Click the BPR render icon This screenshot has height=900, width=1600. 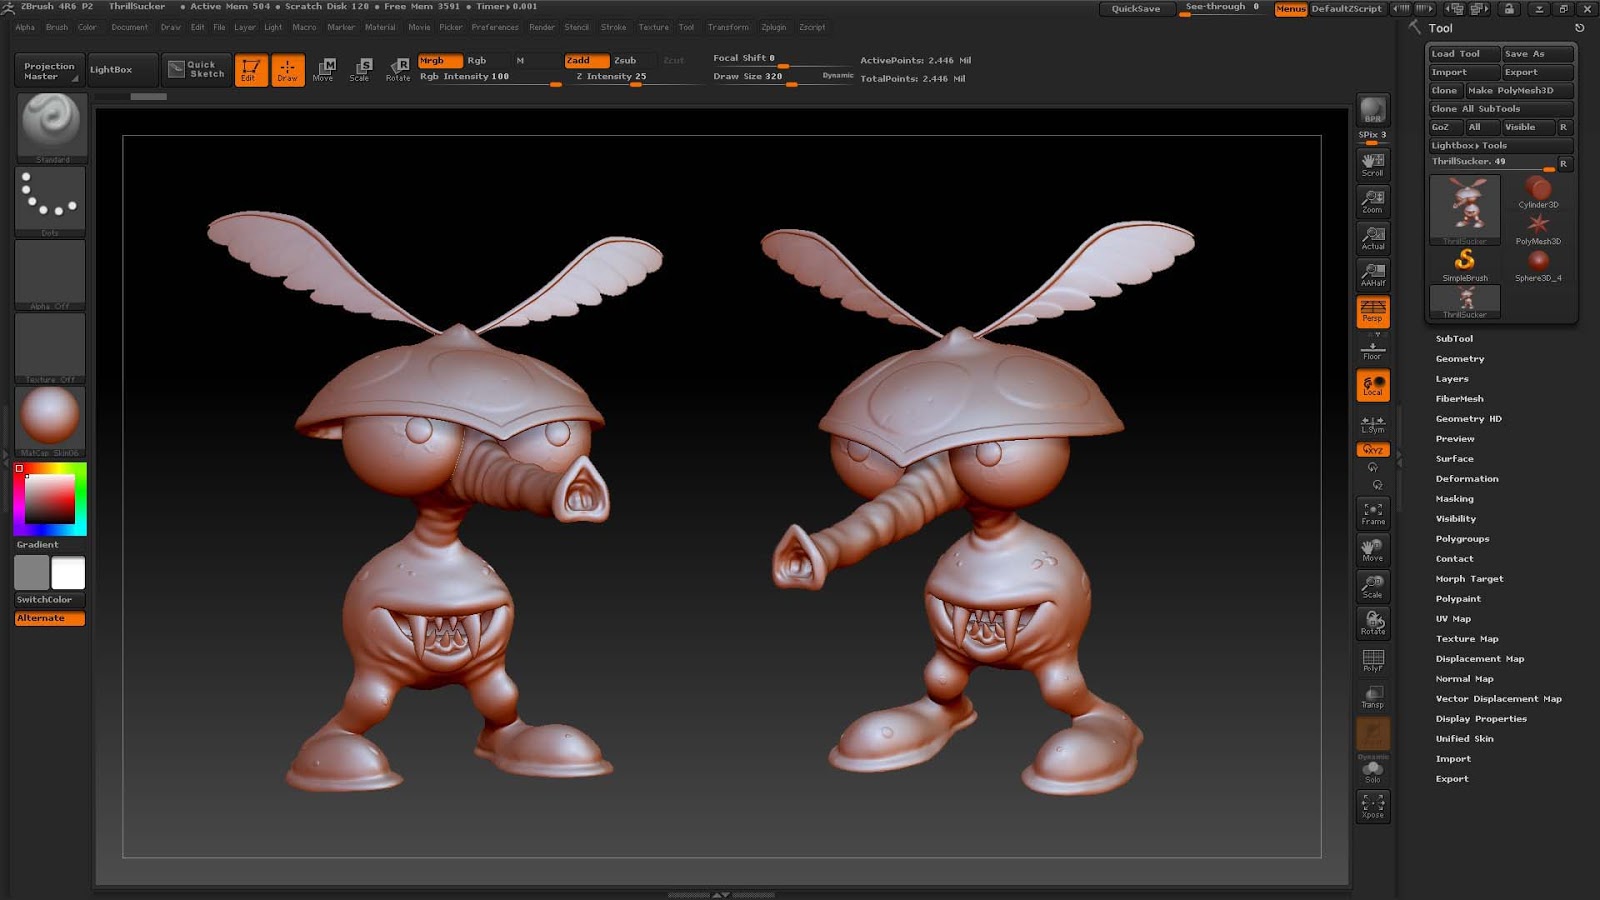pos(1373,110)
